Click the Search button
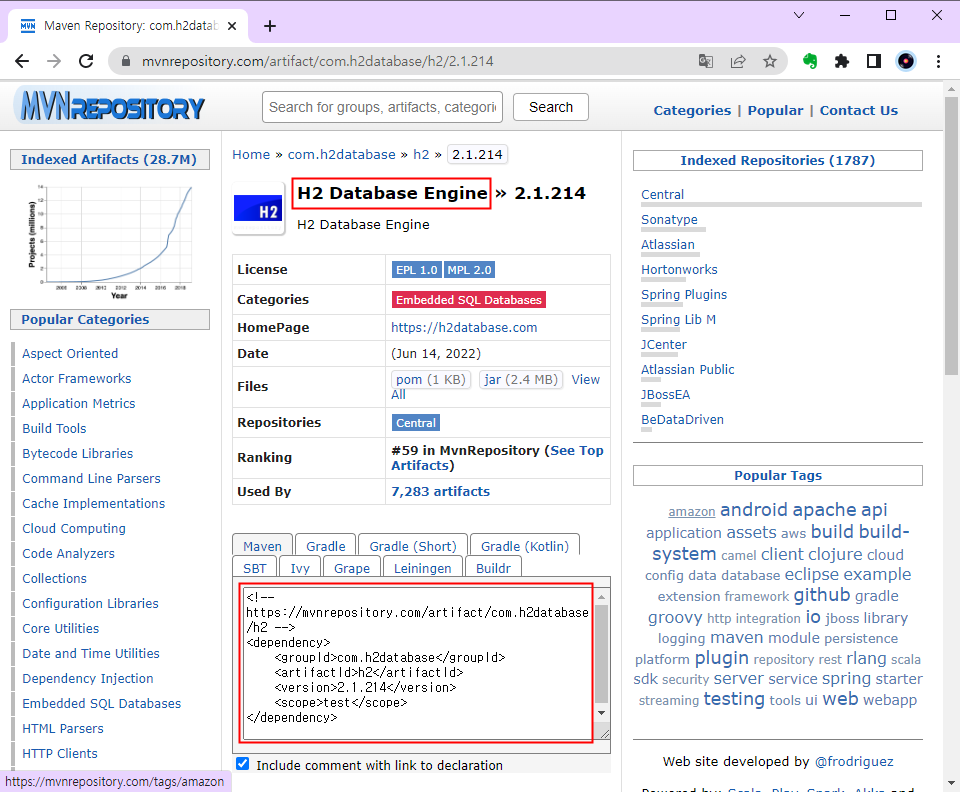The height and width of the screenshot is (792, 960). click(551, 107)
